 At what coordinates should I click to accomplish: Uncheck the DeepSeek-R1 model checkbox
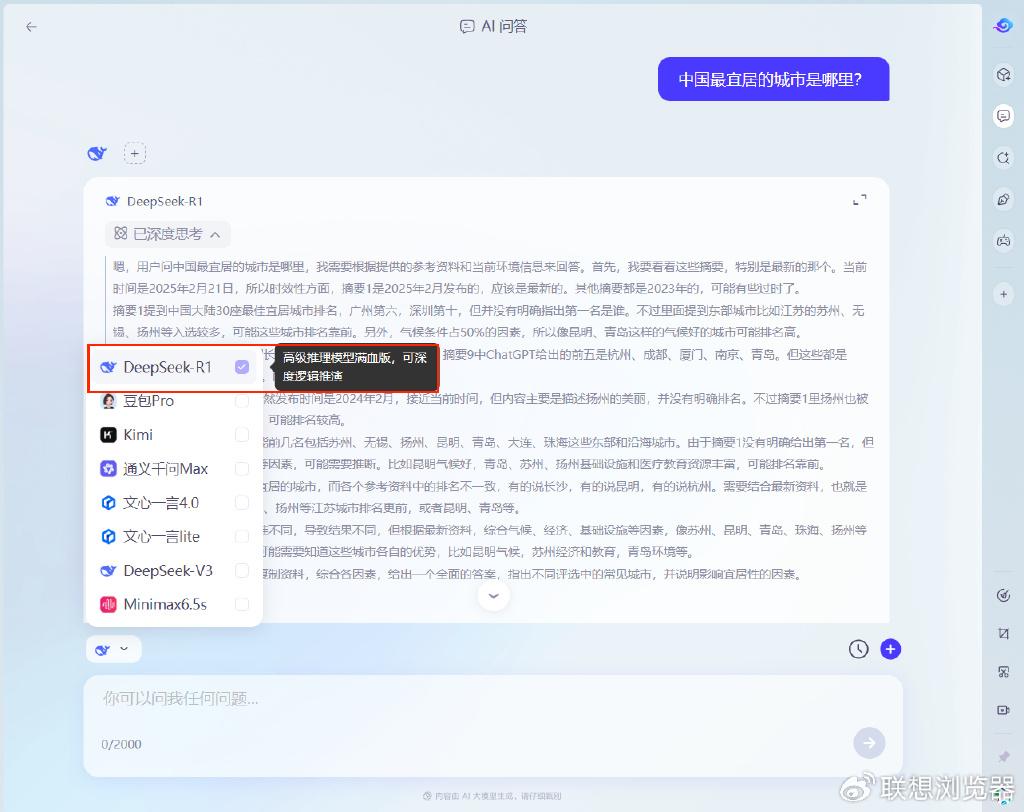click(242, 367)
